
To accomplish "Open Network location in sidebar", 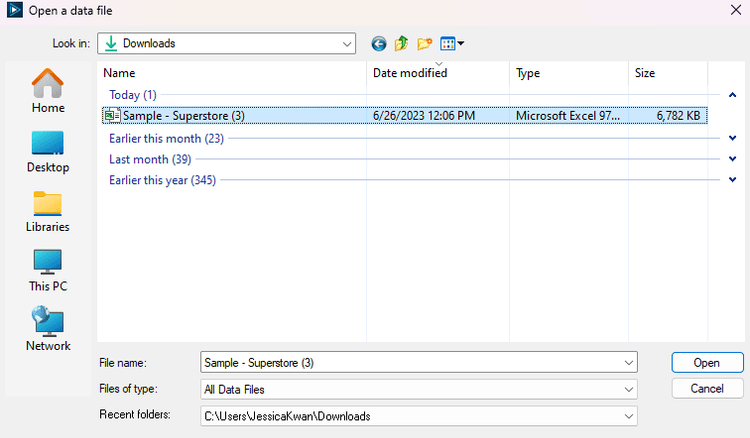I will point(48,328).
